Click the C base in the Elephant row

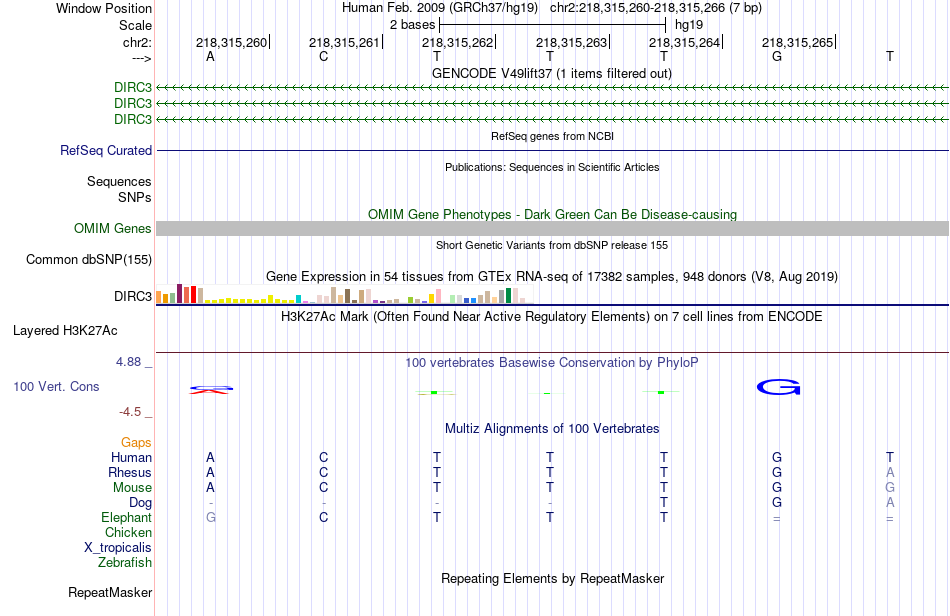[324, 517]
